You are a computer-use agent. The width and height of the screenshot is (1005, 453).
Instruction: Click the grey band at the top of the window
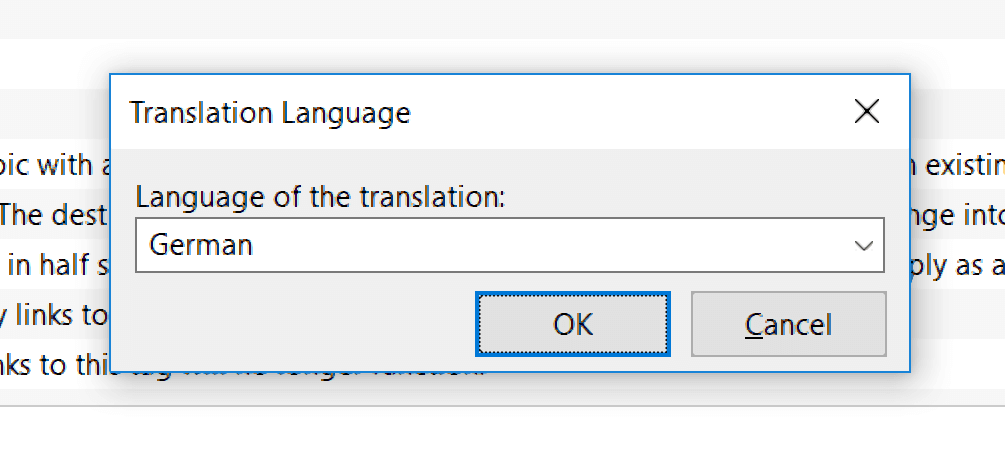coord(502,19)
